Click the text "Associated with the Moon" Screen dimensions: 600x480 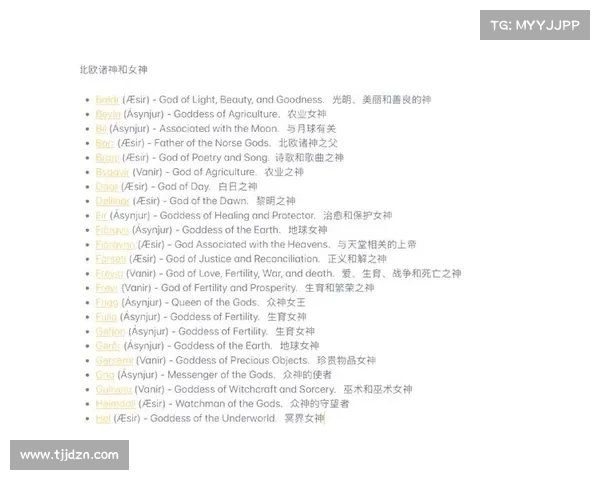pyautogui.click(x=219, y=129)
